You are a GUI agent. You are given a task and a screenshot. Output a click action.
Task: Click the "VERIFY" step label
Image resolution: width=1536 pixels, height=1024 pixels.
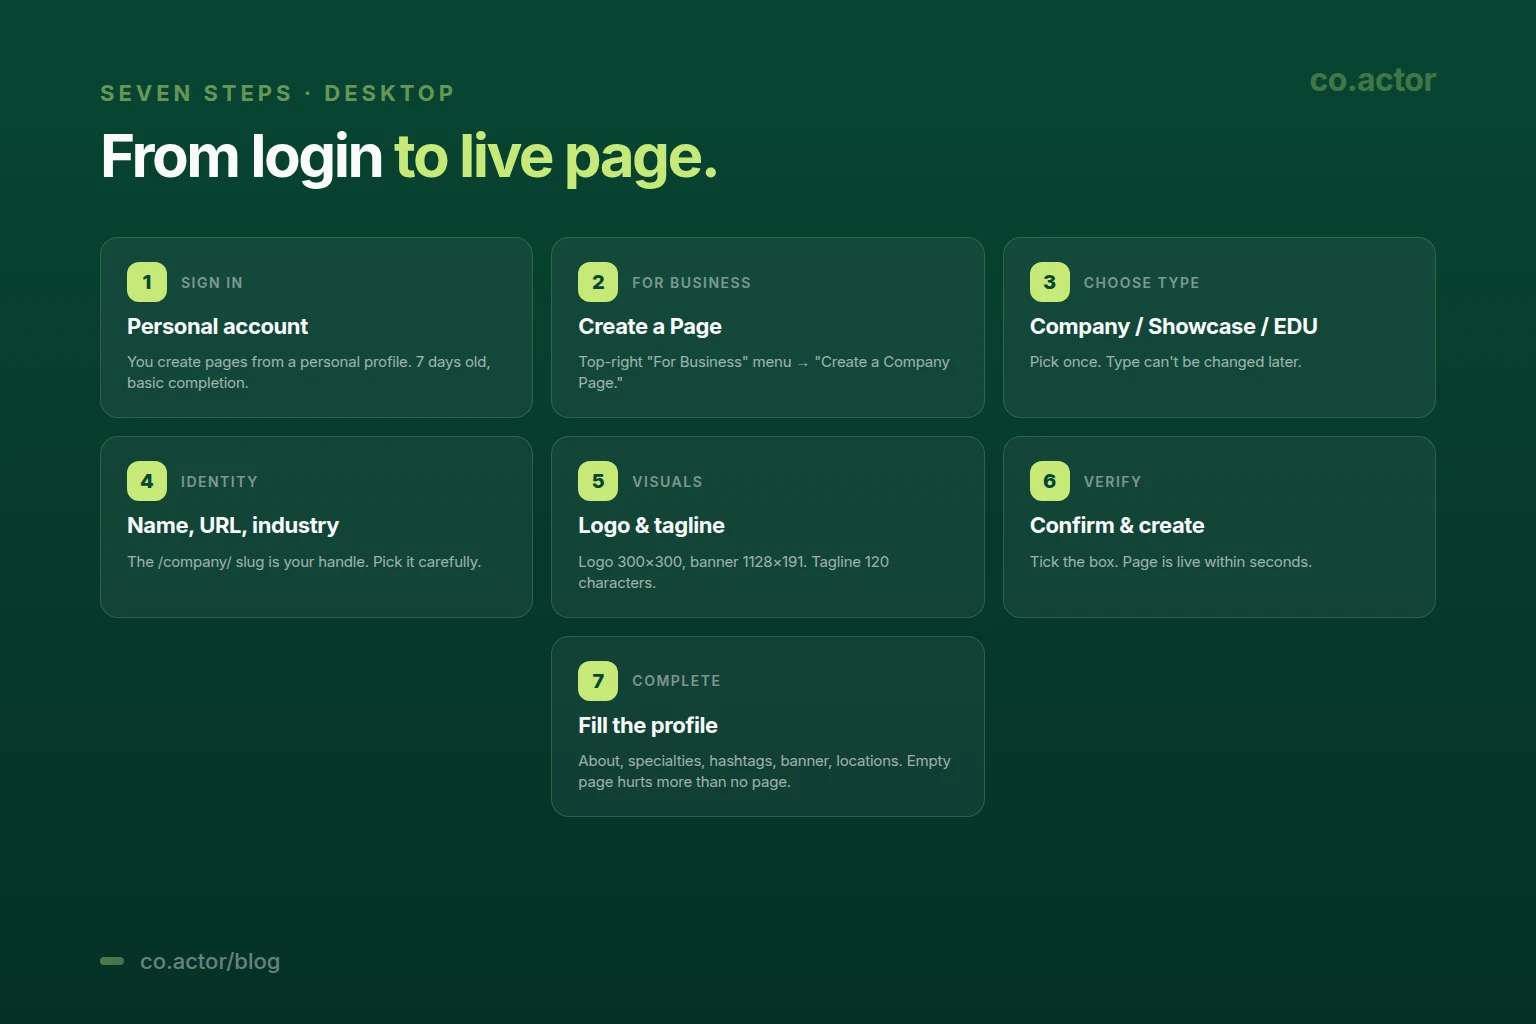click(1112, 482)
